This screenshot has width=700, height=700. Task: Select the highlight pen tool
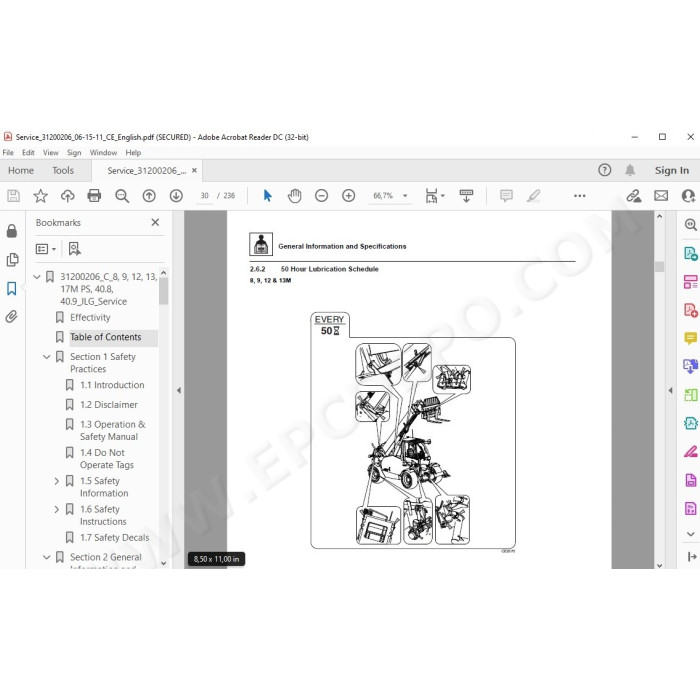533,196
